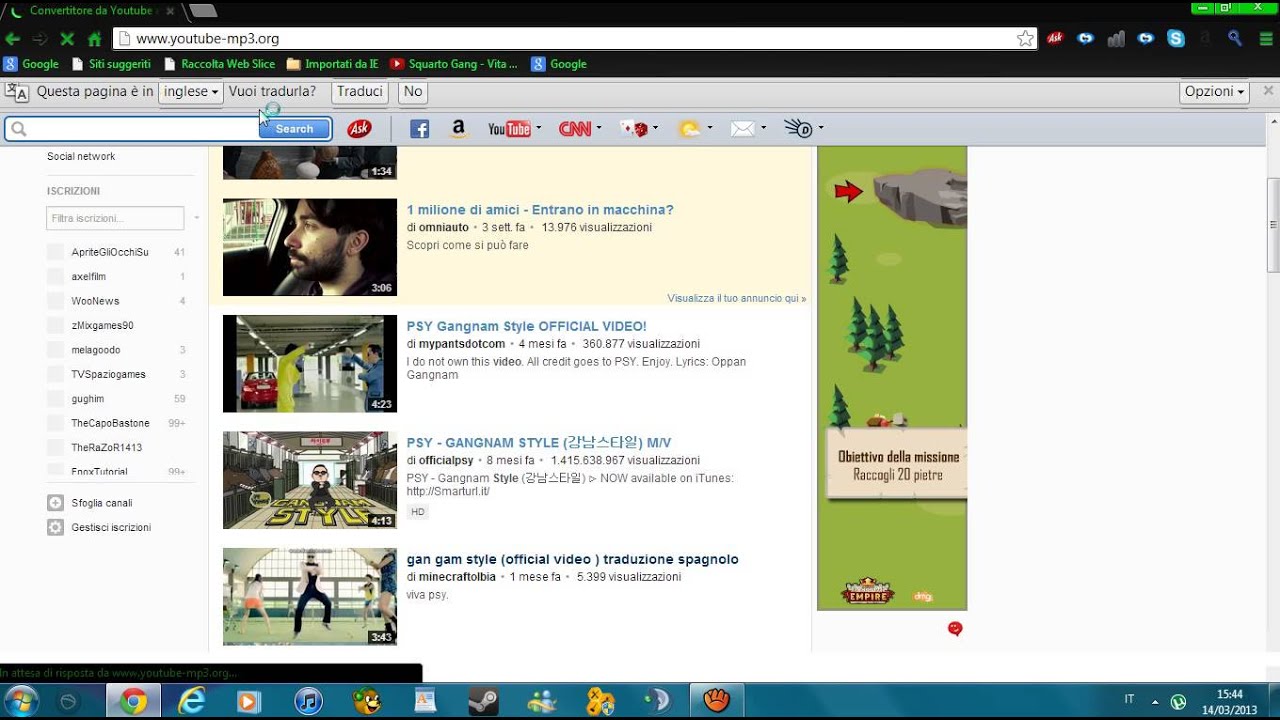Select the Convertitore da Youtube tab
This screenshot has height=720, width=1280.
point(90,10)
